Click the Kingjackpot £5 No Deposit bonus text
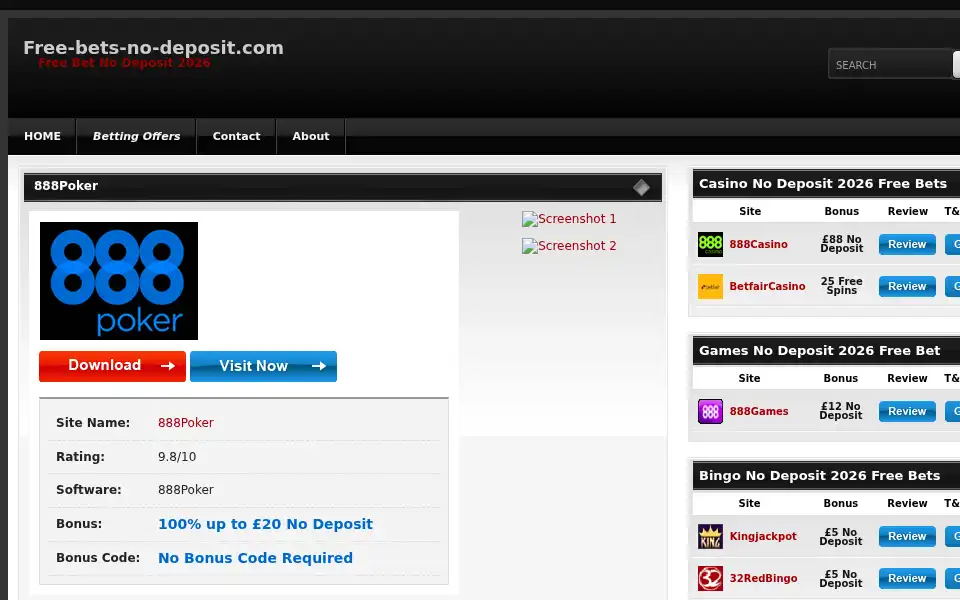Screen dimensions: 960x600 tap(841, 536)
